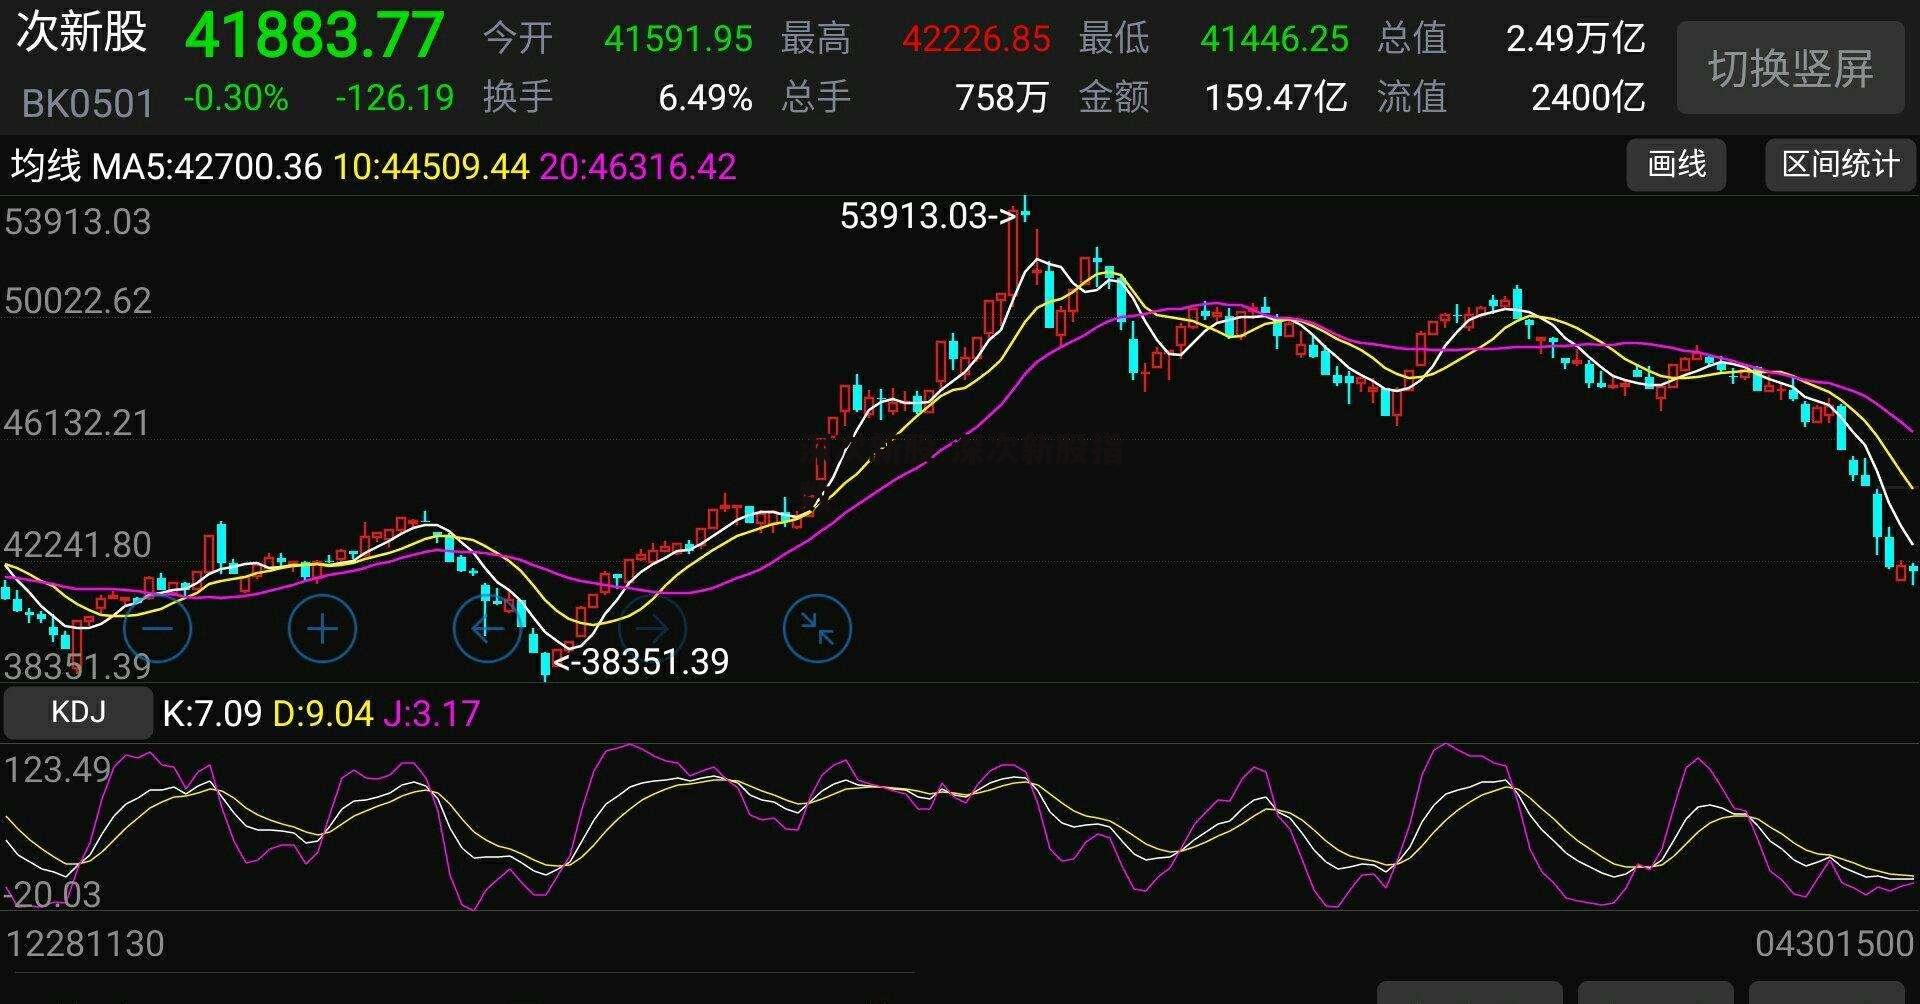Viewport: 1920px width, 1004px height.
Task: Move chart right with right arrow icon
Action: pyautogui.click(x=652, y=628)
